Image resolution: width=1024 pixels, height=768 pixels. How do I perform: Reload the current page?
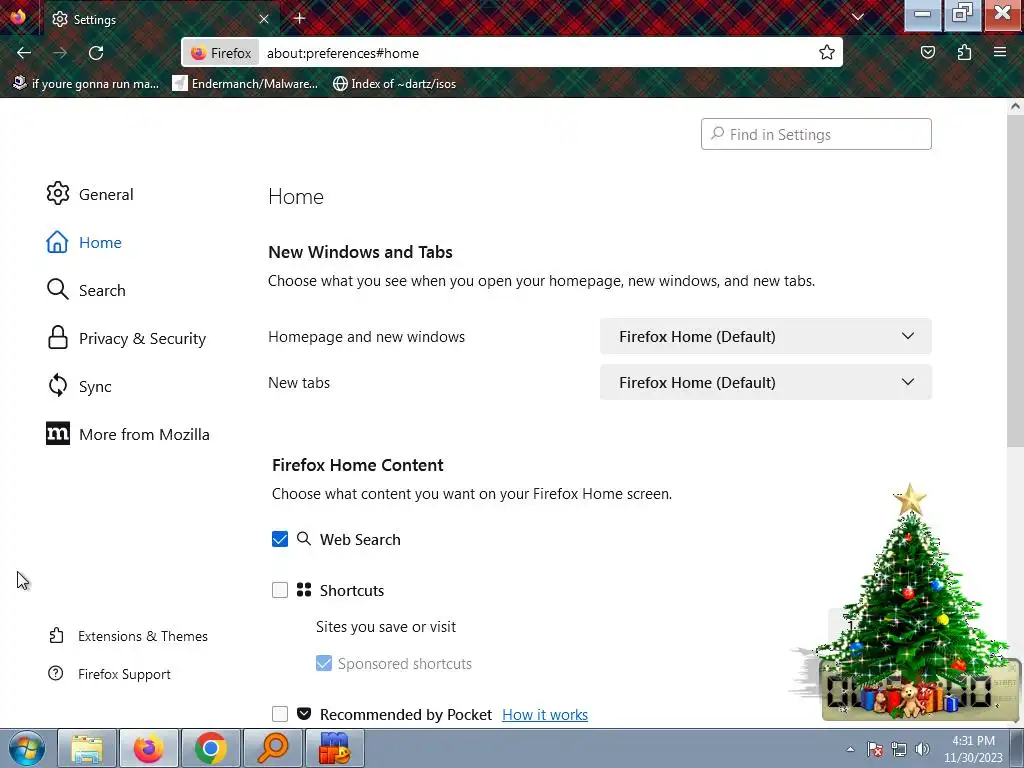96,53
